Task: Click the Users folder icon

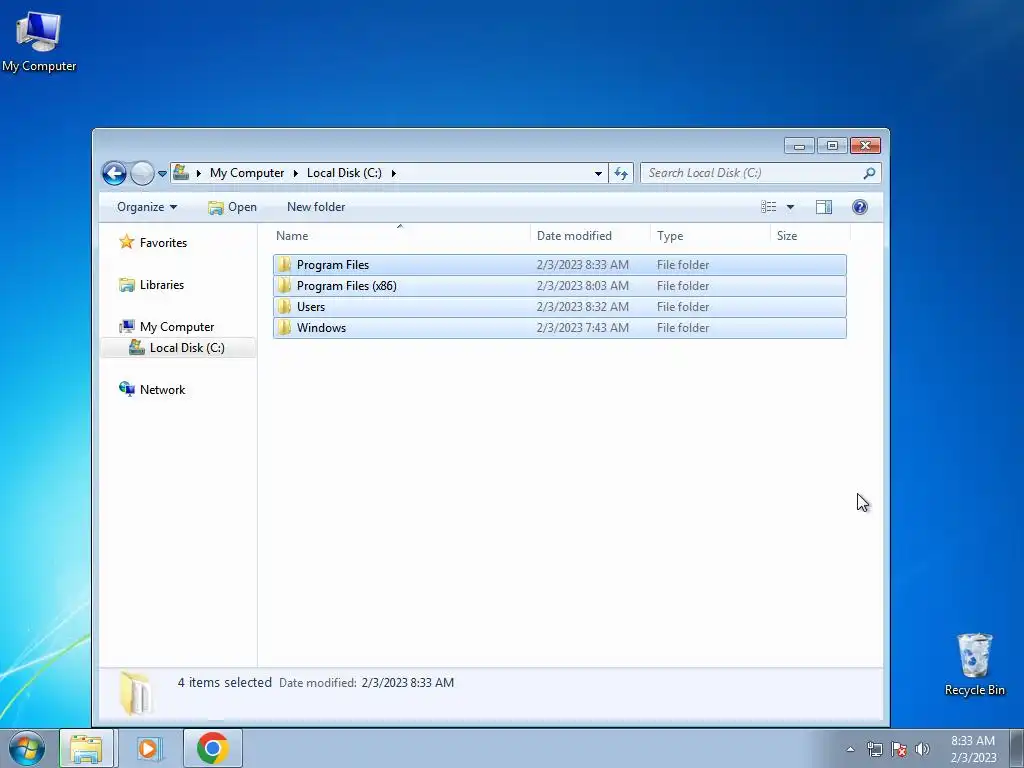Action: pyautogui.click(x=284, y=306)
